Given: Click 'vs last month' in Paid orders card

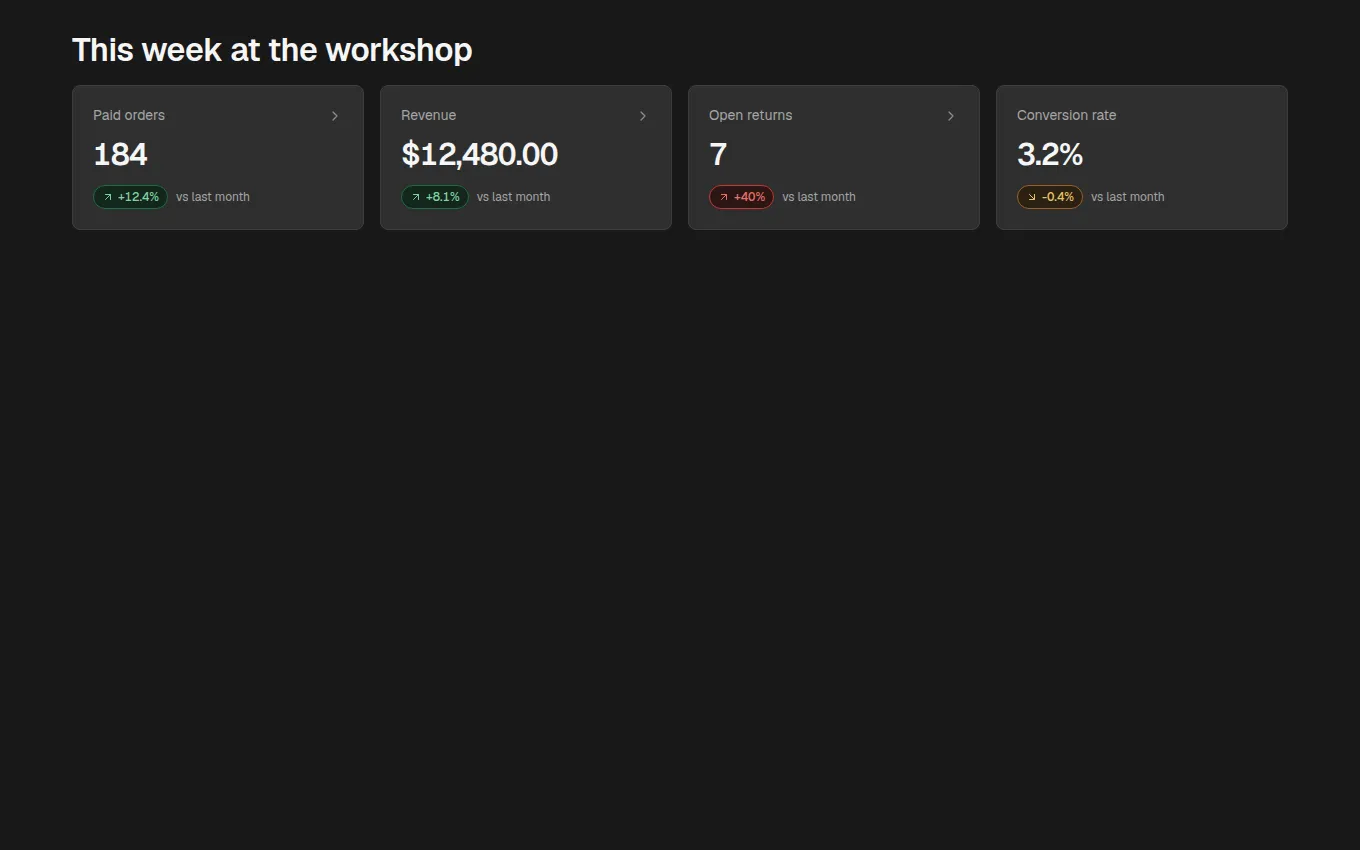Looking at the screenshot, I should (213, 197).
